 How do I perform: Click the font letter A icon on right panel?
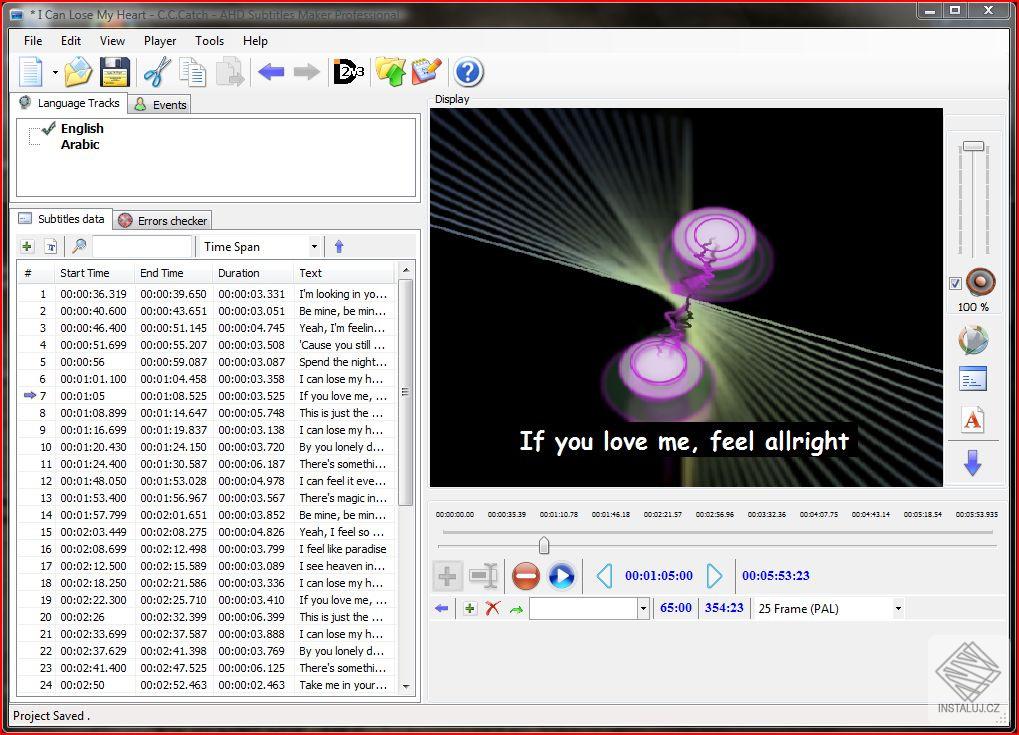[x=973, y=419]
